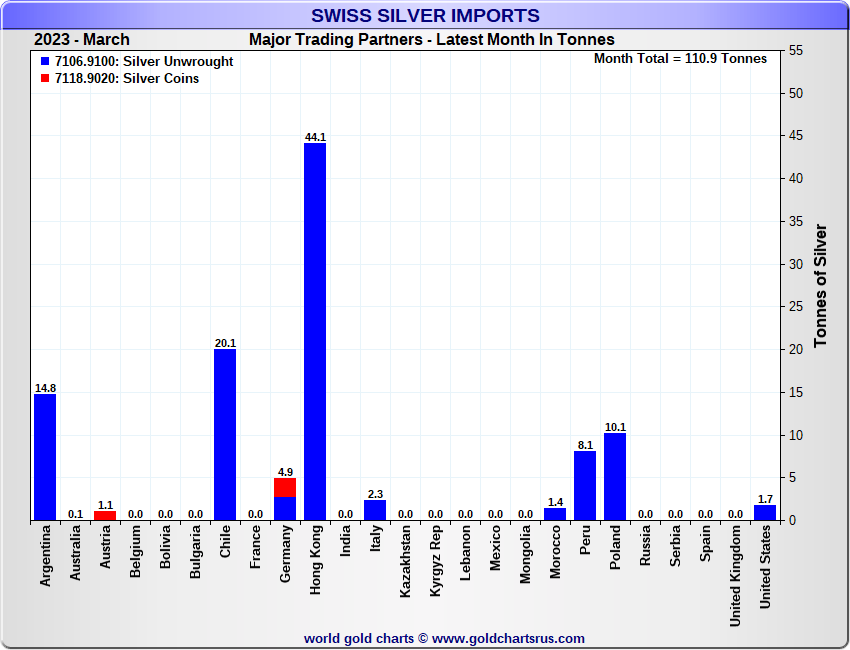Image resolution: width=850 pixels, height=650 pixels.
Task: Click the 8.1 value above Peru
Action: (x=585, y=446)
